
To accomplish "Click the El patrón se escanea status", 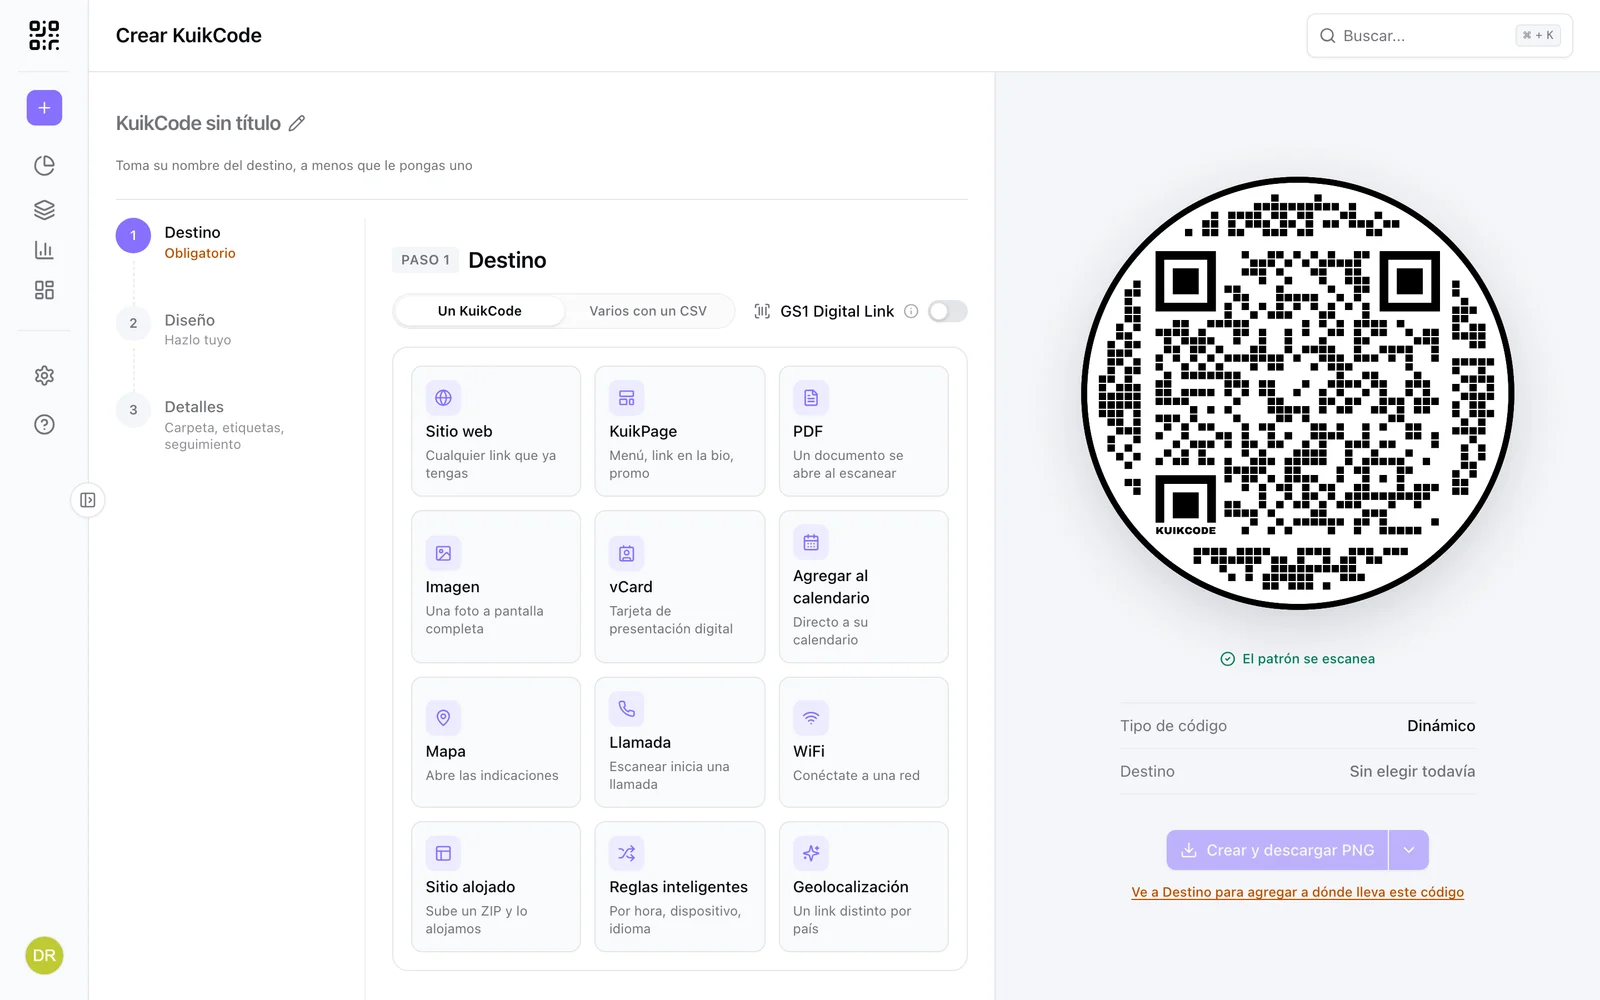I will pyautogui.click(x=1298, y=659).
